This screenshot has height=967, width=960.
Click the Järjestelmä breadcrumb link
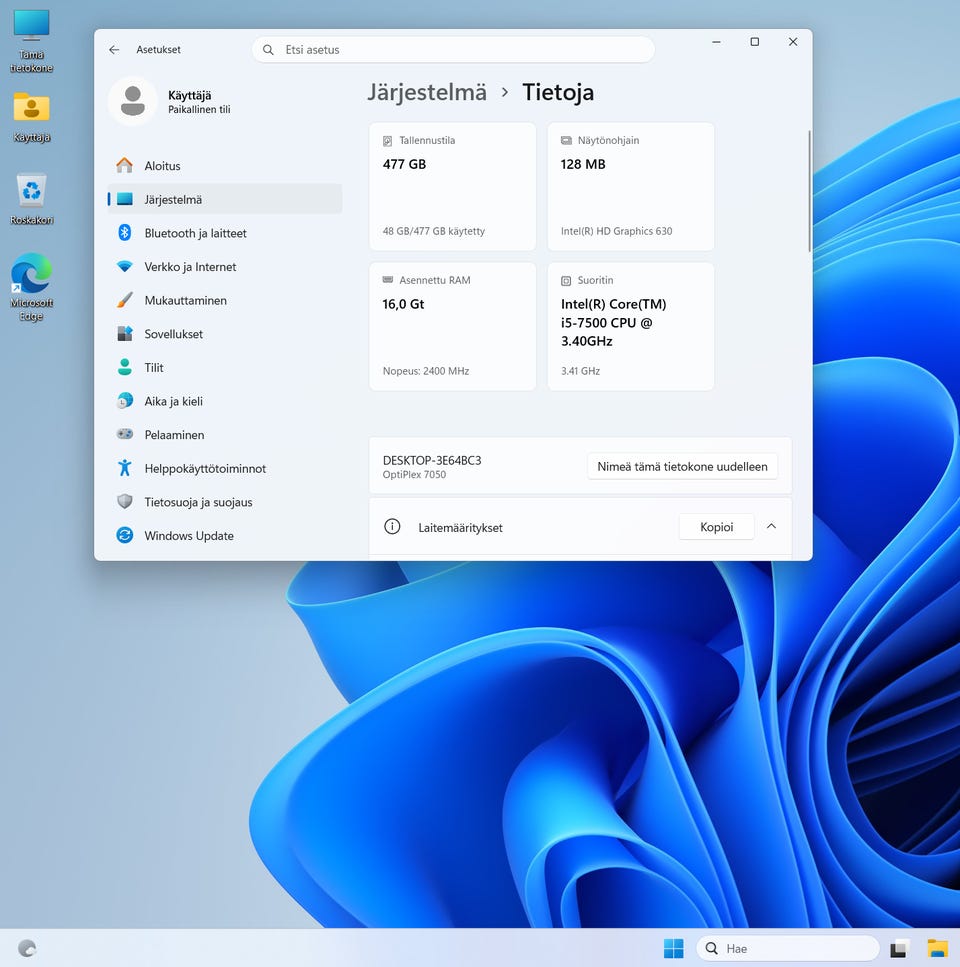coord(427,93)
